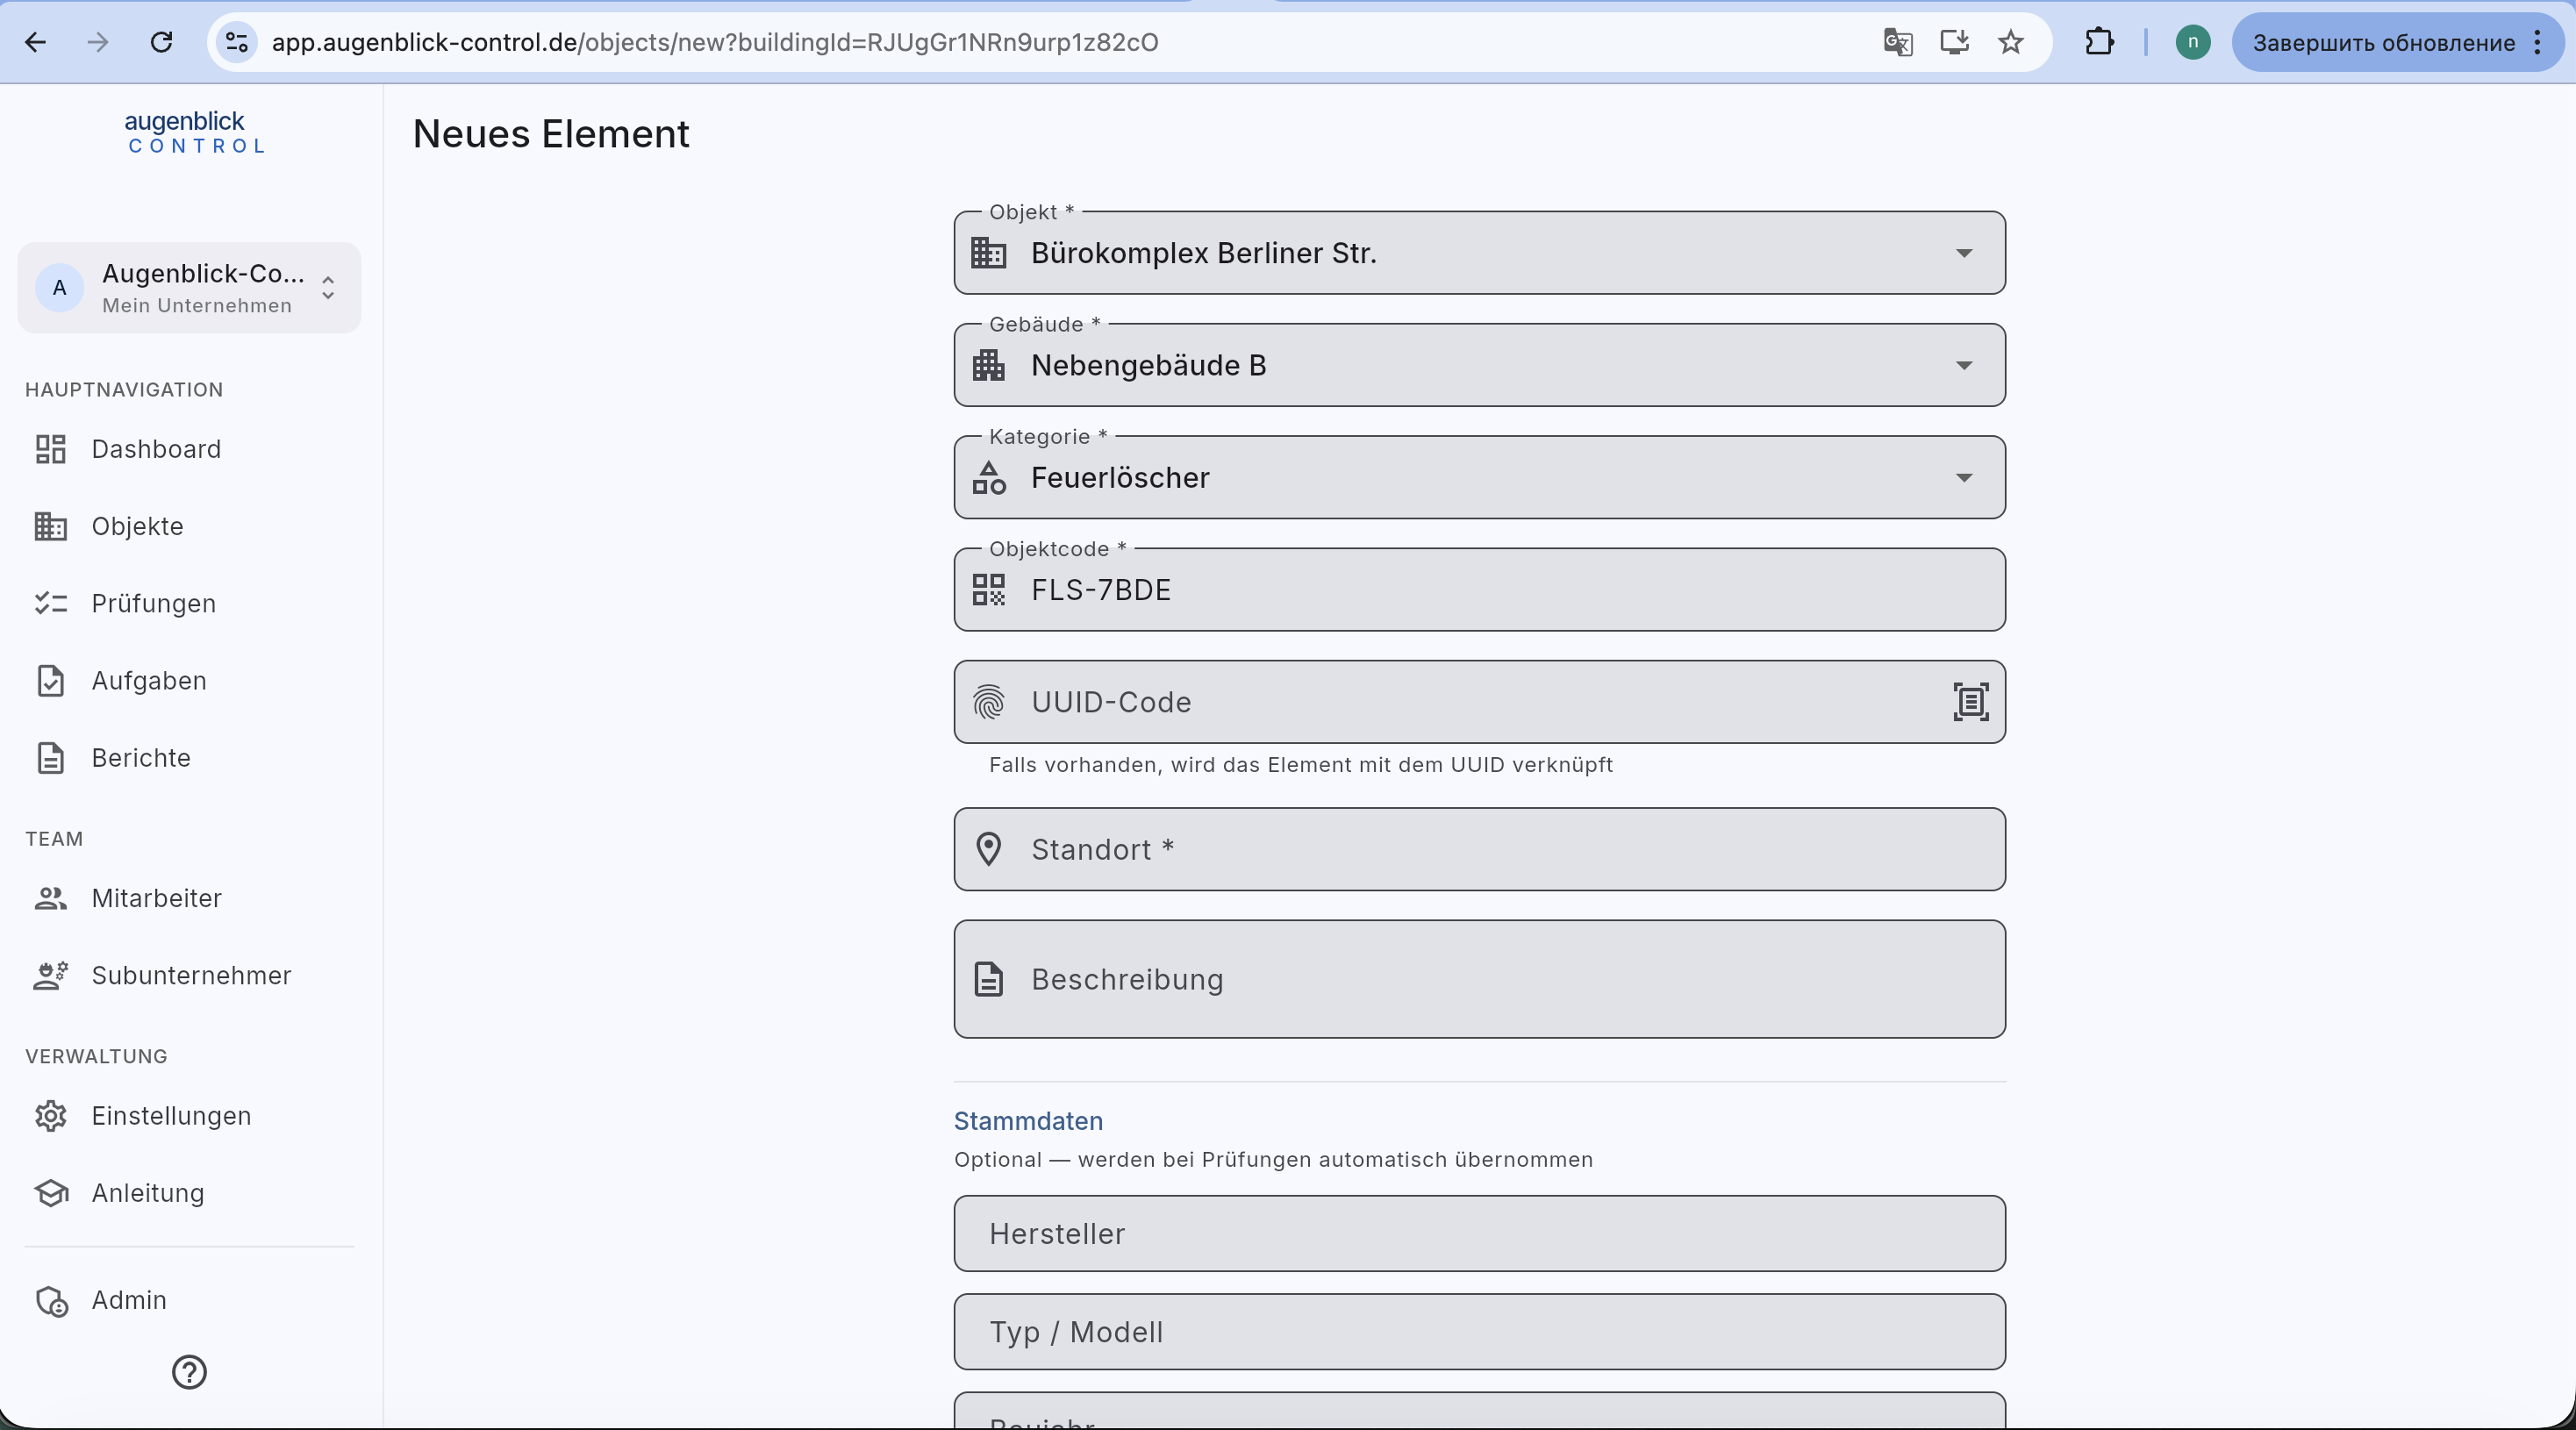Open the Objekt dropdown arrow

coord(1964,253)
